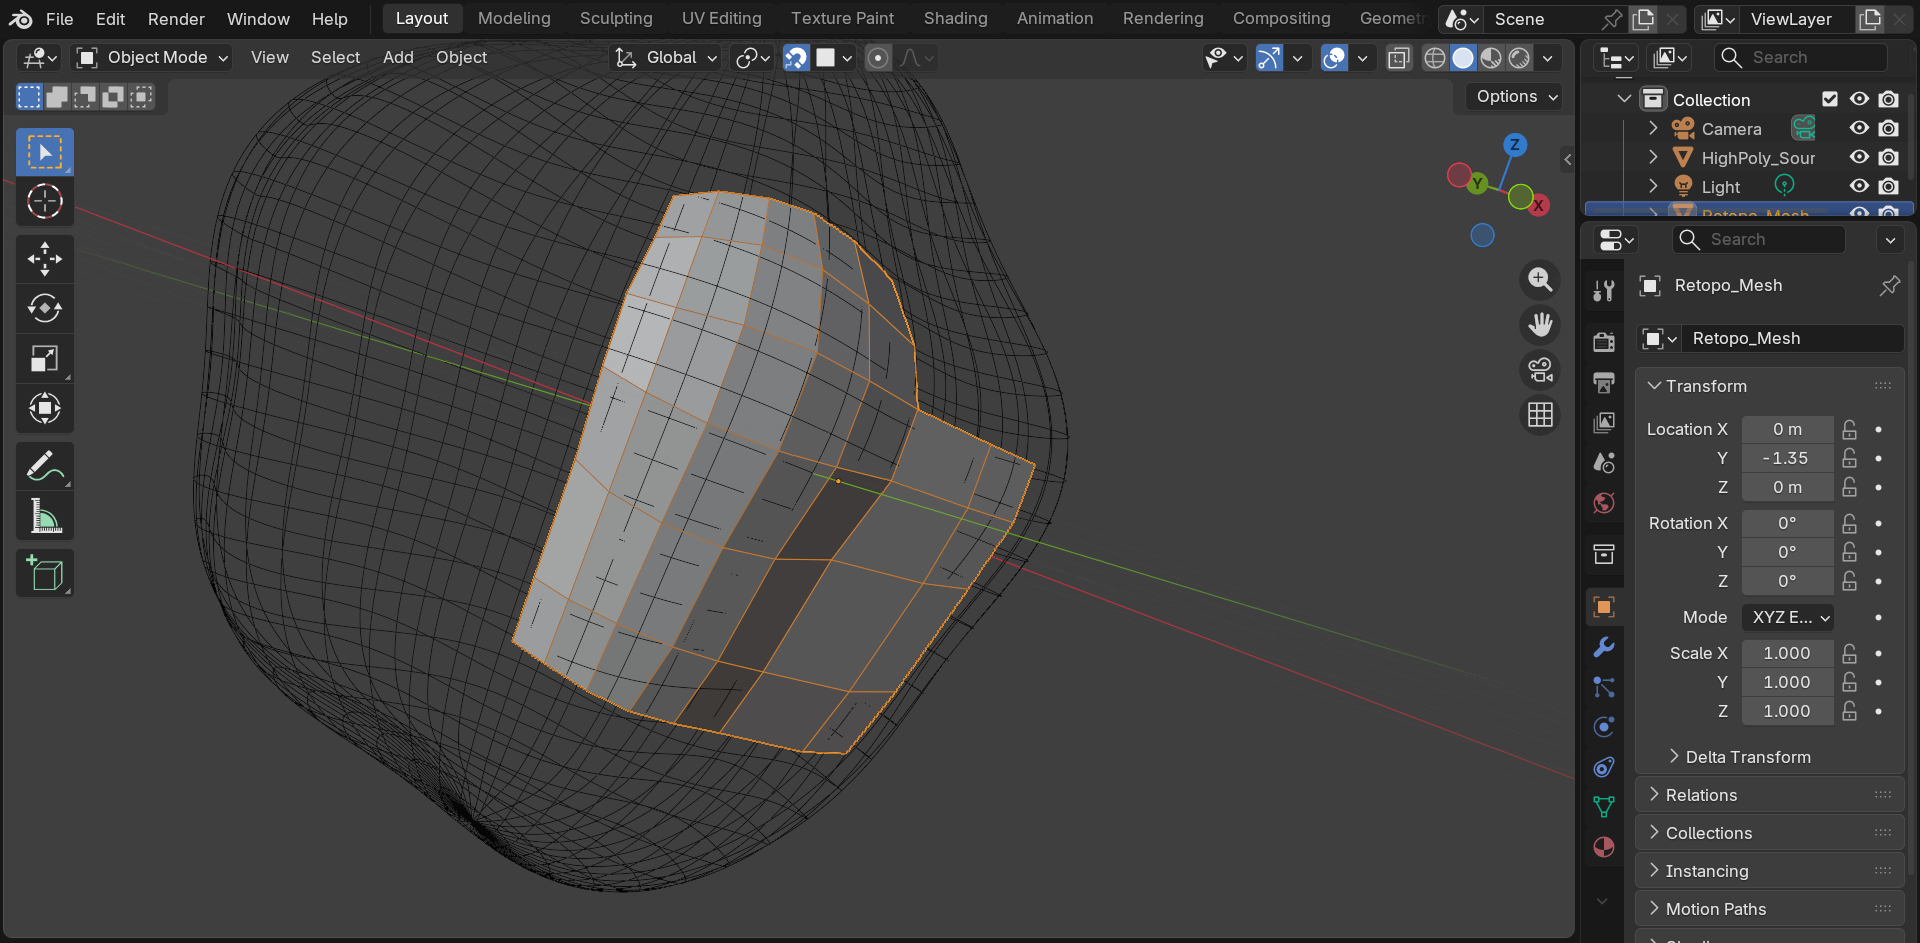Activate the Transform tool

(44, 408)
